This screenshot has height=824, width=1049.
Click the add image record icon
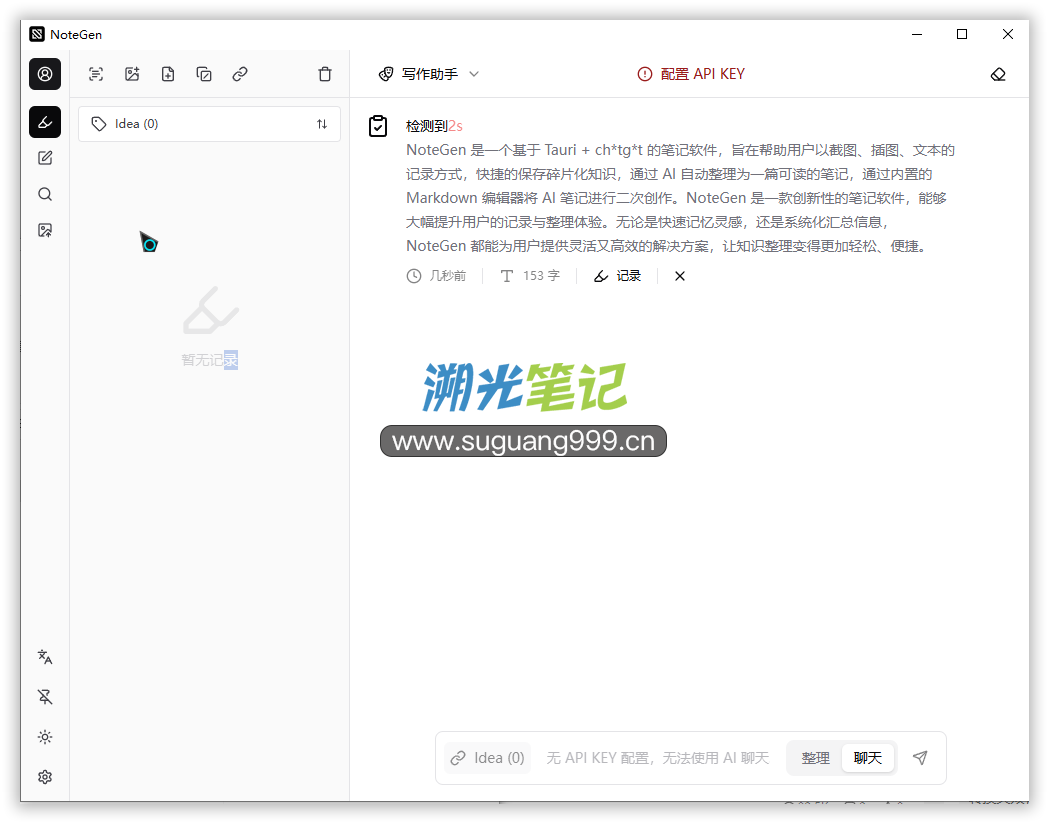[x=132, y=74]
